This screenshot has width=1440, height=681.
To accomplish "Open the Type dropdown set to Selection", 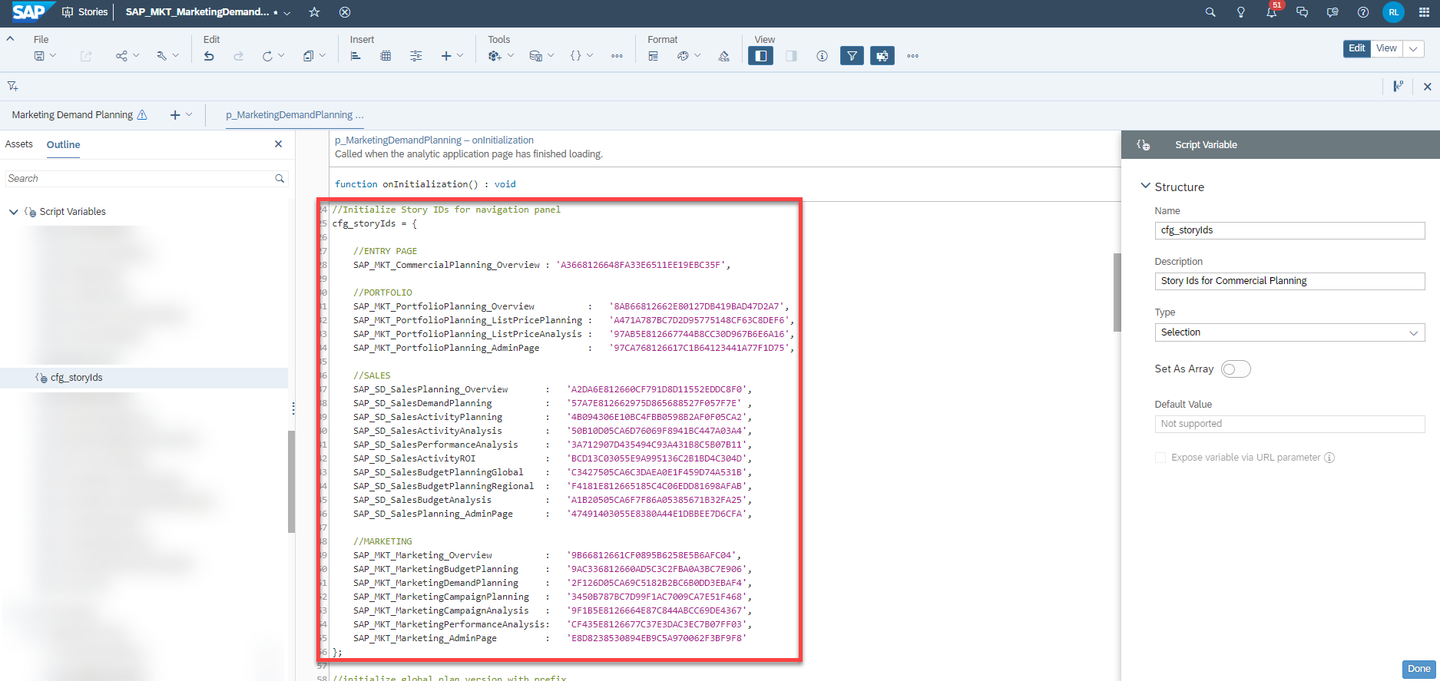I will click(x=1289, y=332).
